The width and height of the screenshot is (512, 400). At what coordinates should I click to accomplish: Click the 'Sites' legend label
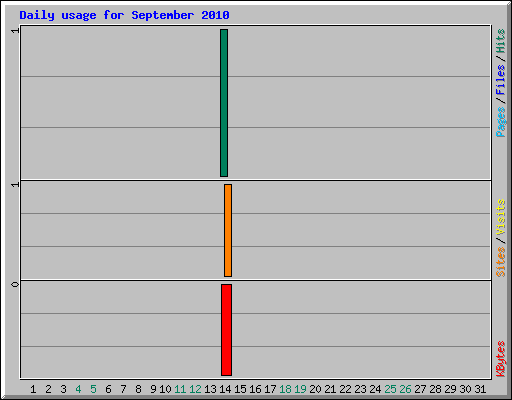click(500, 262)
